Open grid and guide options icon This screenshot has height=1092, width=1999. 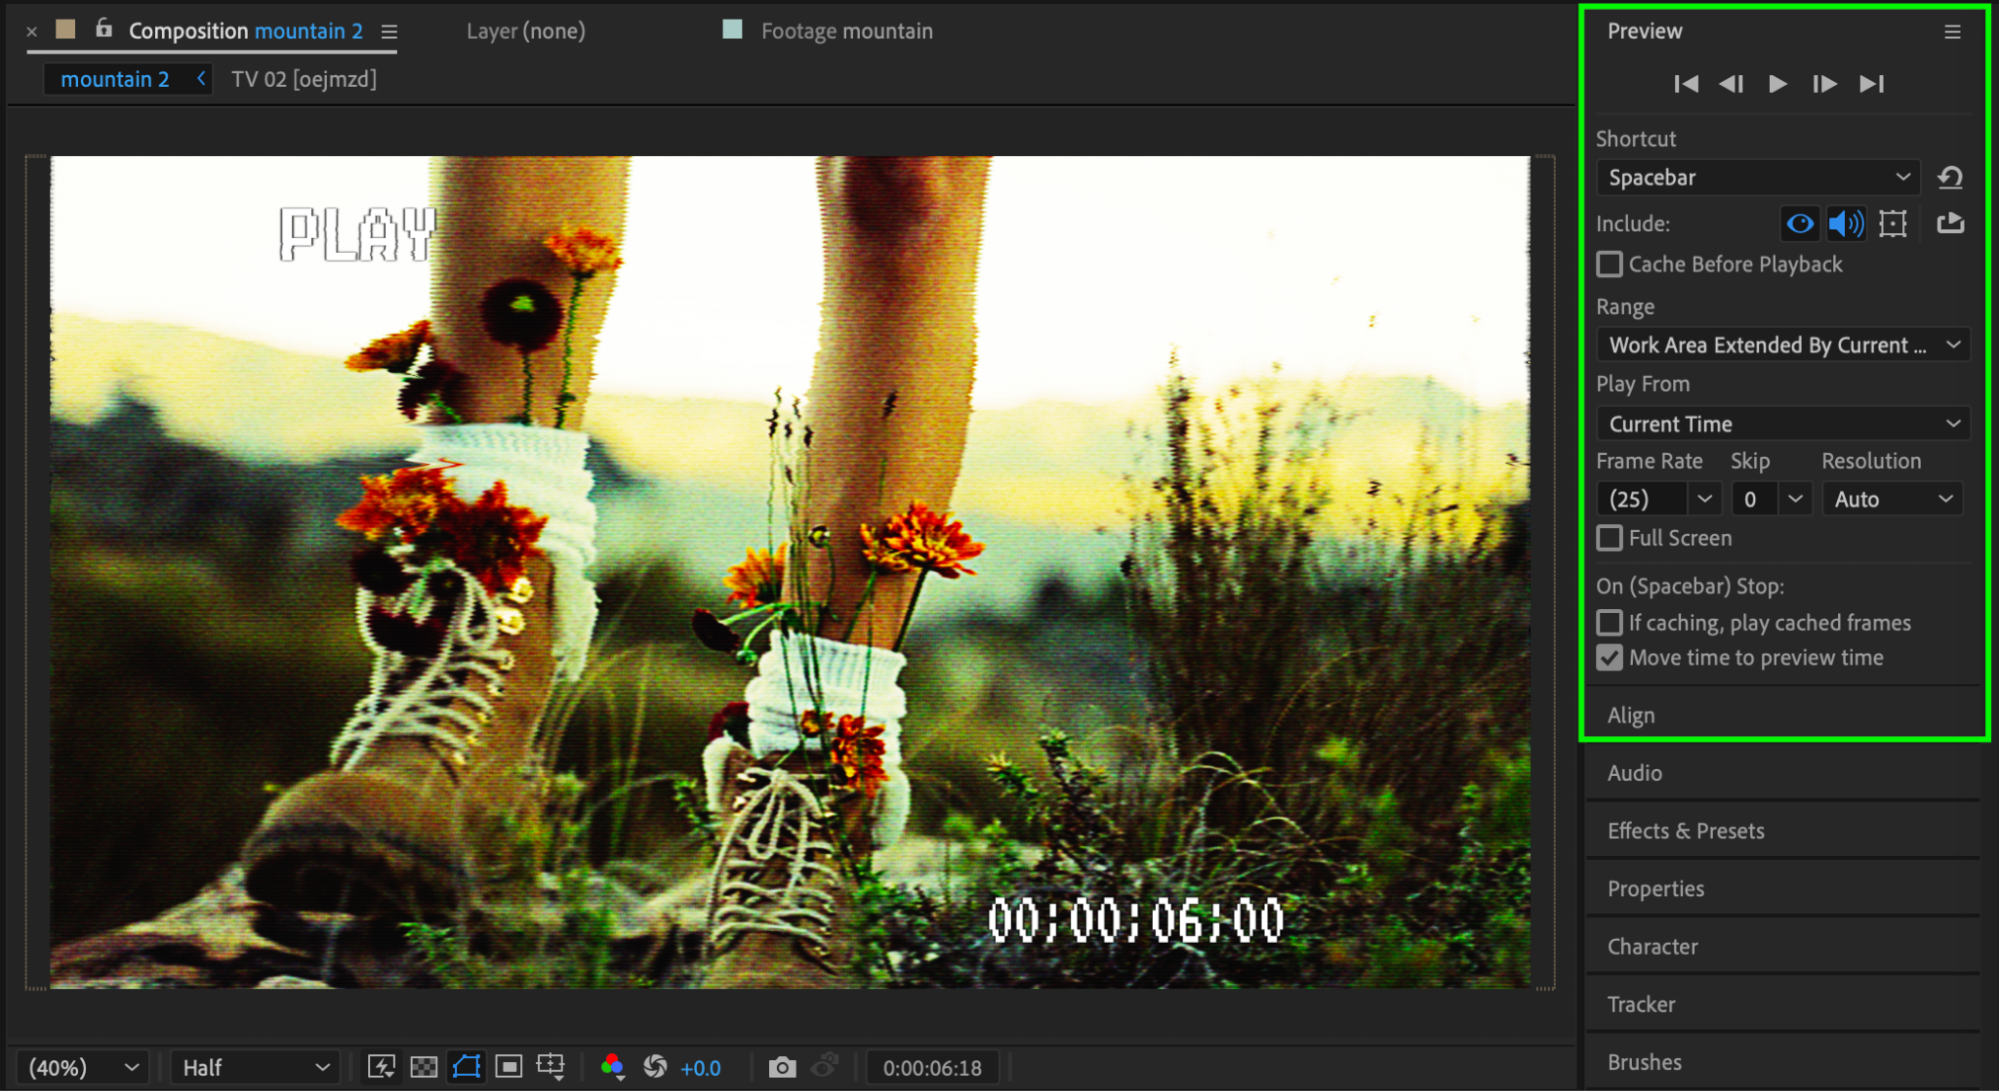(550, 1067)
